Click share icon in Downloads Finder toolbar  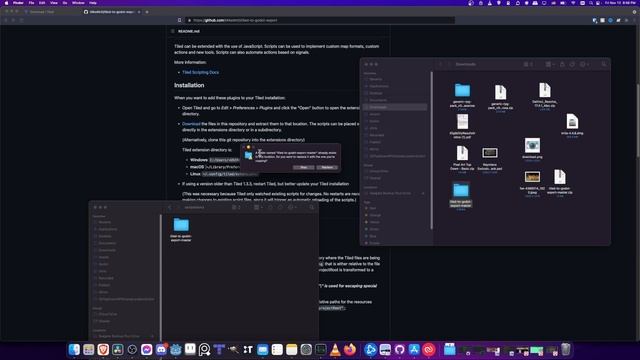[562, 64]
